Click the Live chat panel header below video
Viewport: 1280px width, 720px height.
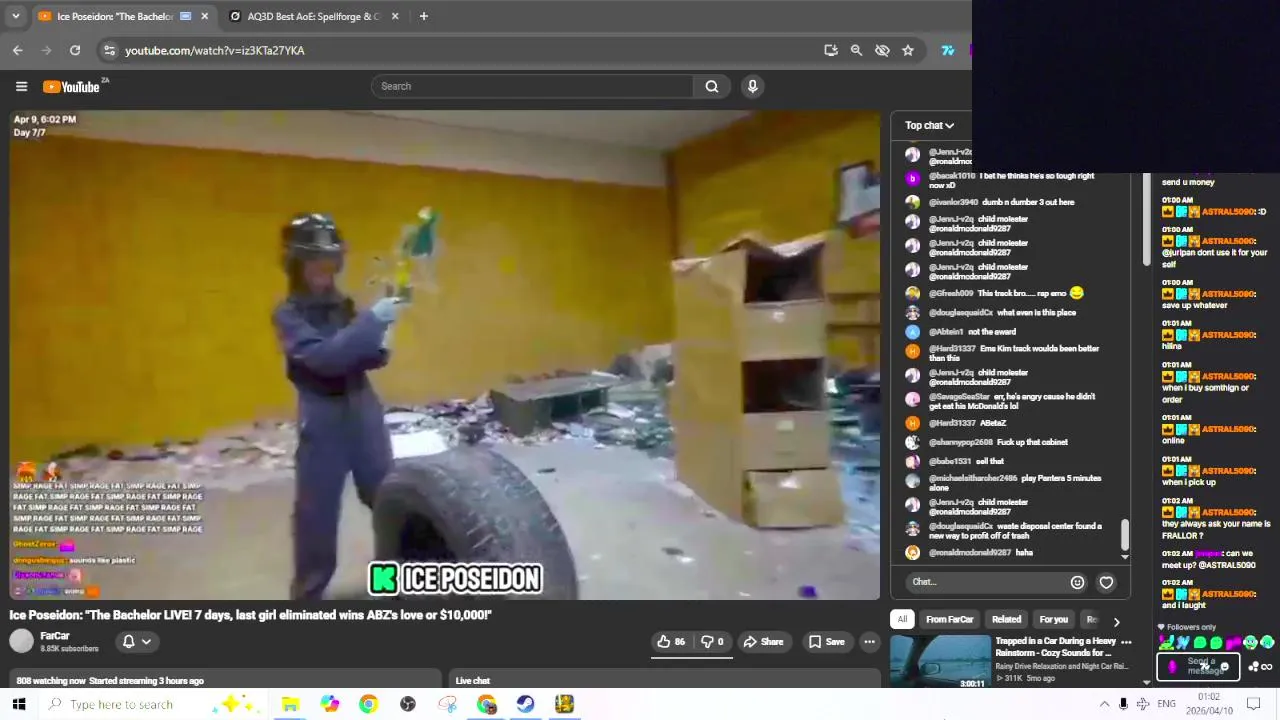click(667, 681)
